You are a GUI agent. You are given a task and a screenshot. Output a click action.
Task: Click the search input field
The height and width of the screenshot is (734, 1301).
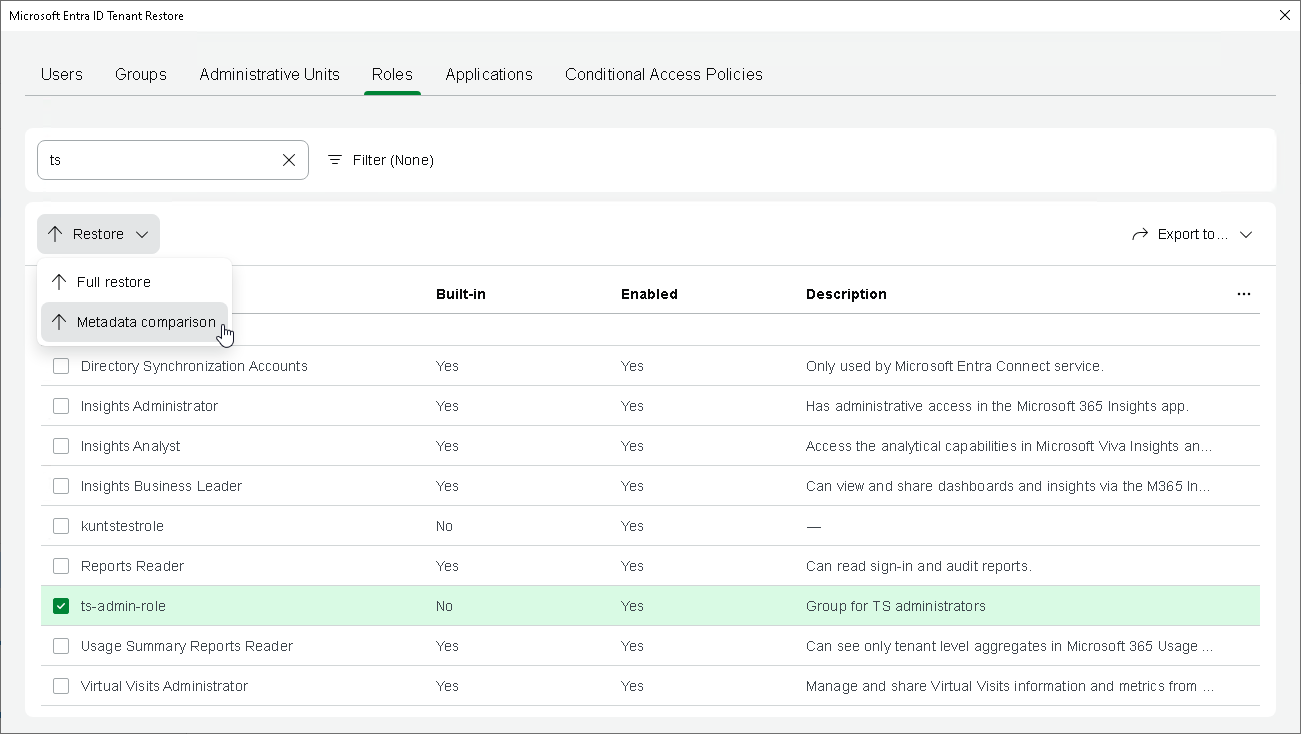(x=160, y=160)
